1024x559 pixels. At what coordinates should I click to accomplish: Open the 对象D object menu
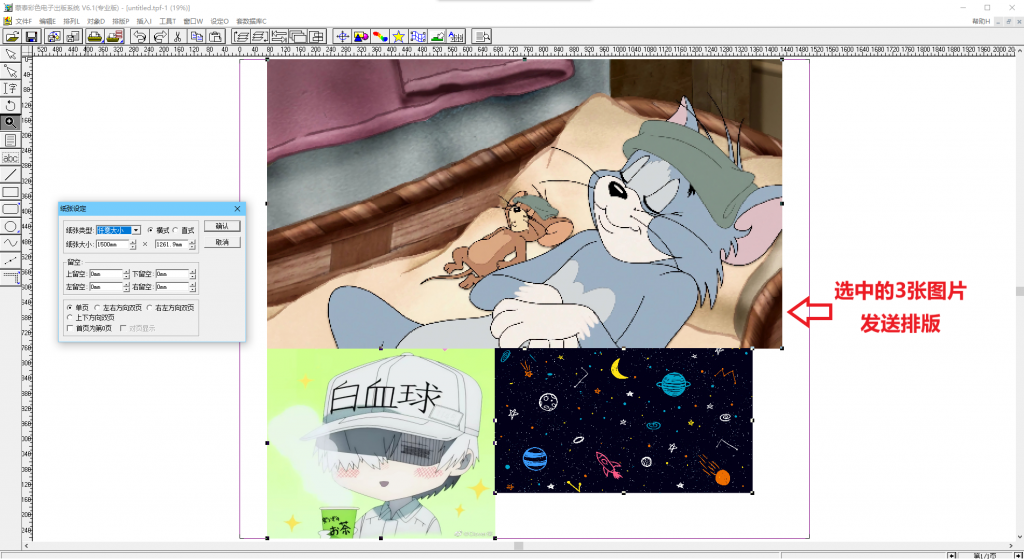pyautogui.click(x=96, y=21)
